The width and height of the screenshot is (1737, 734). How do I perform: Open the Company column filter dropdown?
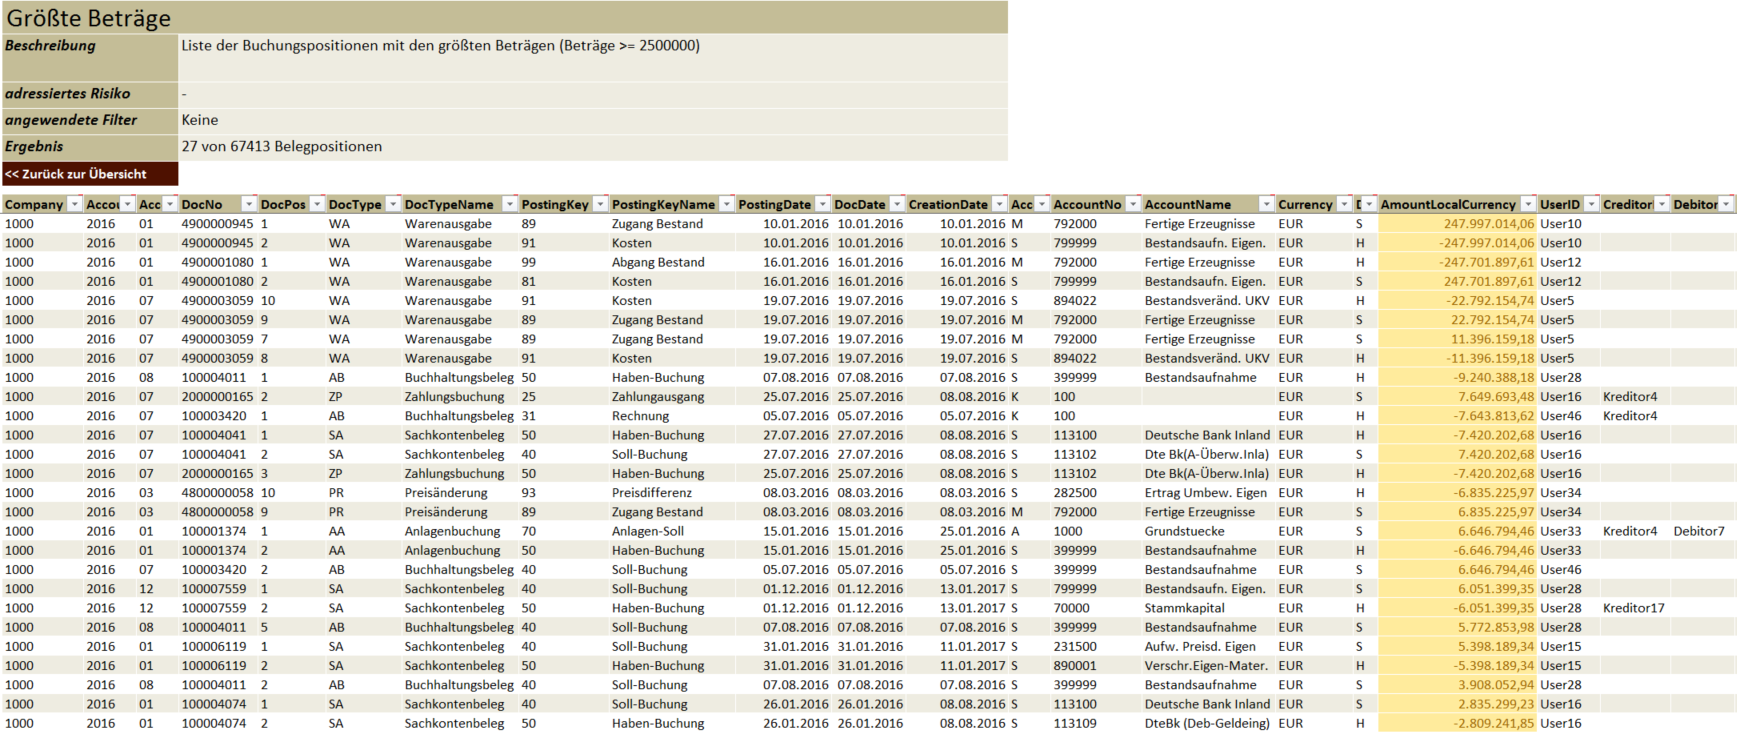click(x=74, y=204)
